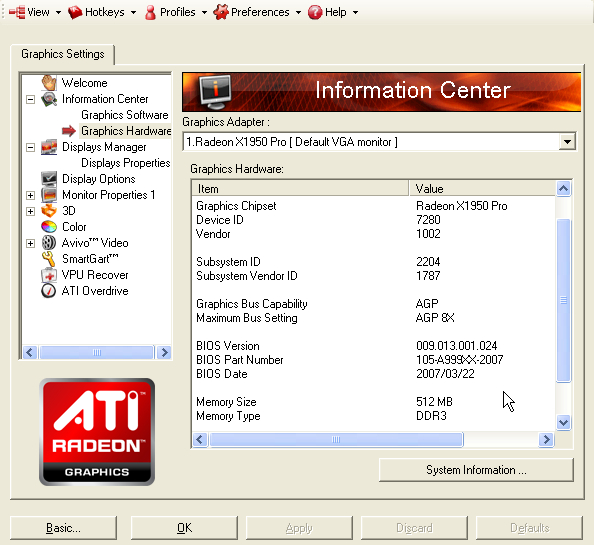
Task: Click the tree panel right scroll arrow
Action: tap(164, 353)
